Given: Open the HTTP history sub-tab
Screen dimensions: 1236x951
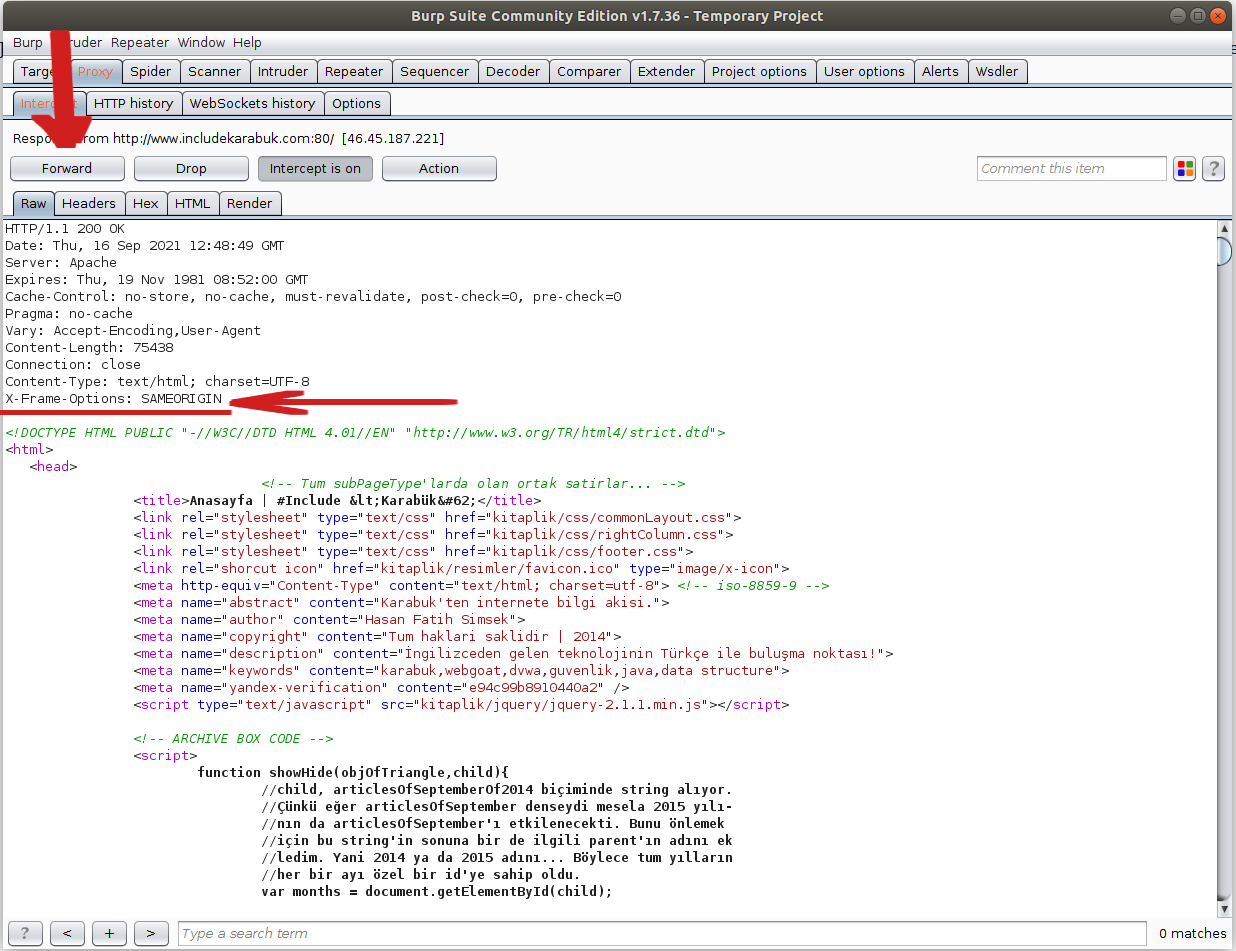Looking at the screenshot, I should pyautogui.click(x=133, y=103).
